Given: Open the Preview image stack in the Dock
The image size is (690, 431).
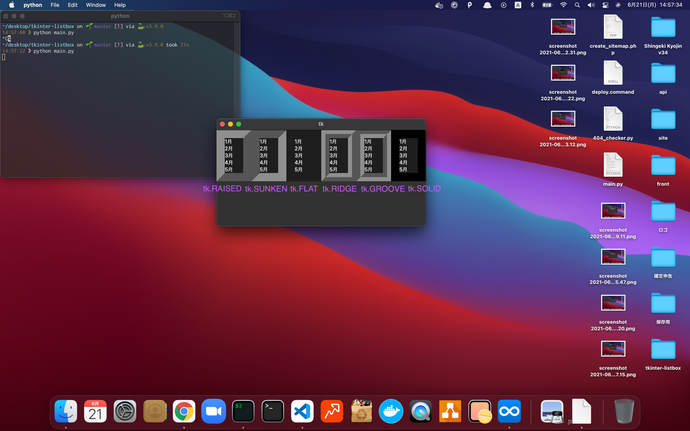Looking at the screenshot, I should [552, 411].
